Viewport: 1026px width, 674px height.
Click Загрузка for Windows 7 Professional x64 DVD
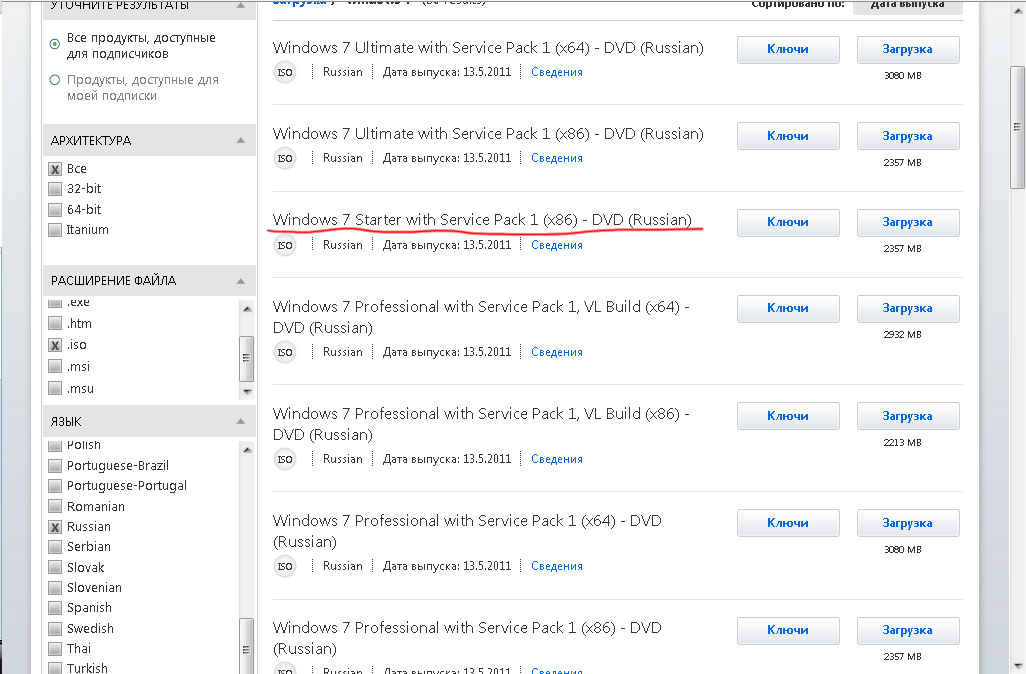click(x=908, y=523)
